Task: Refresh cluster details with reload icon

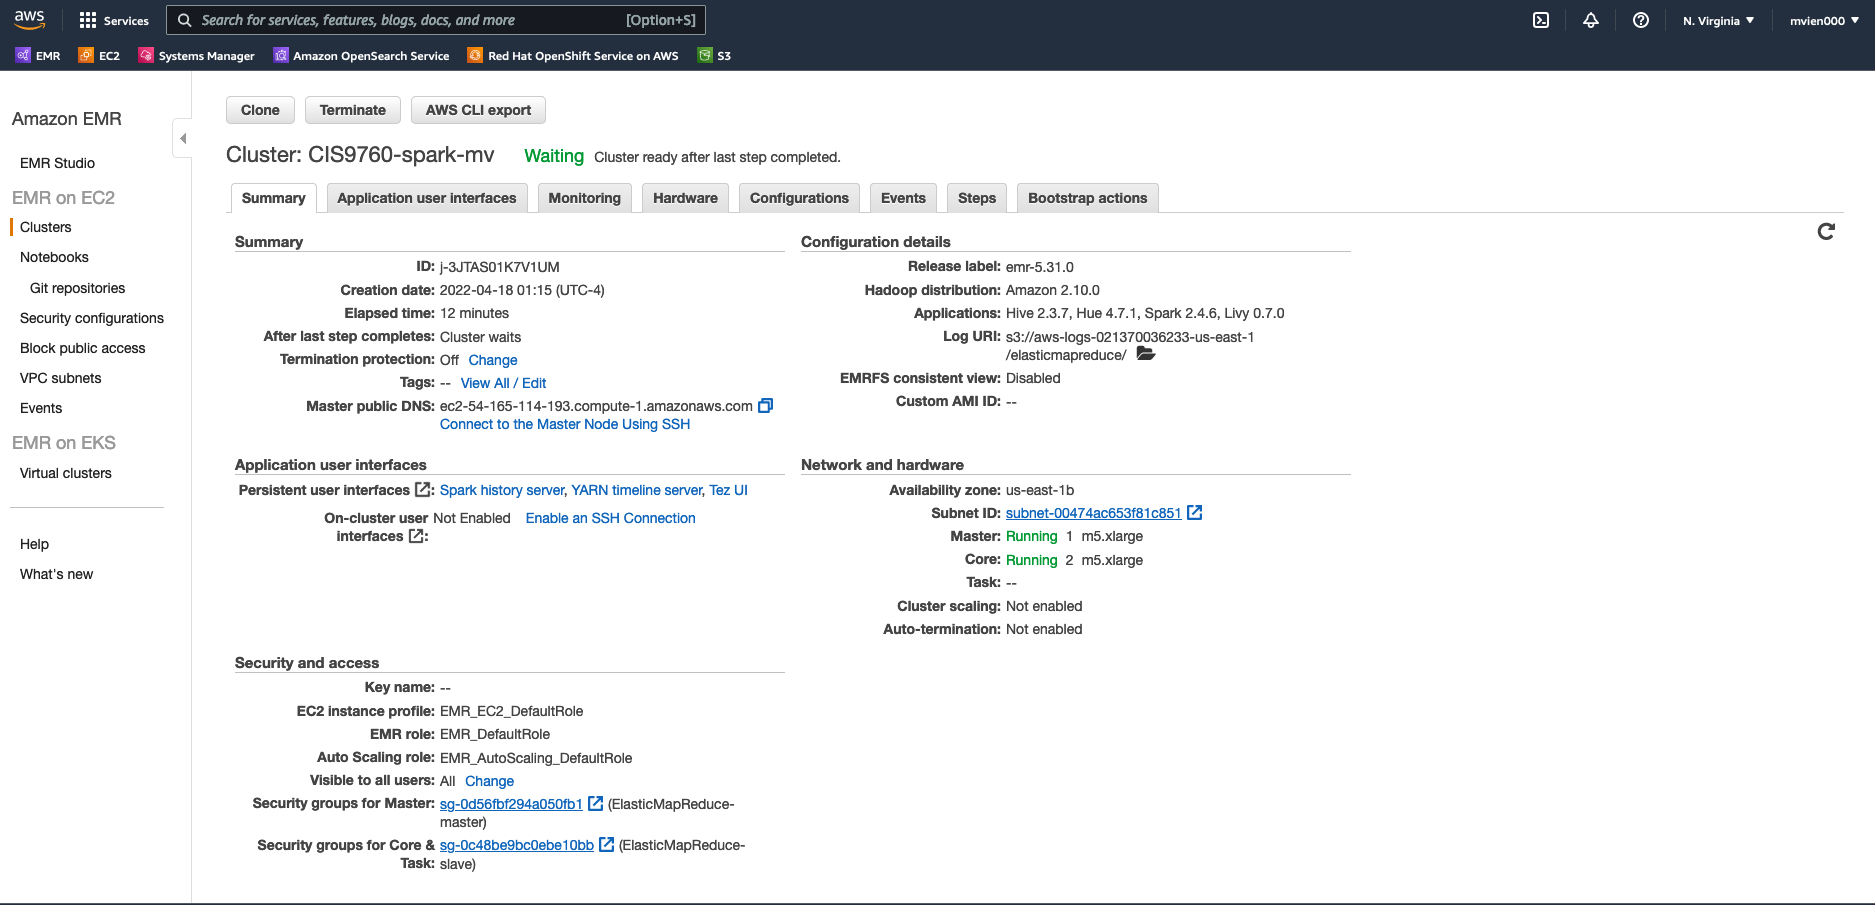Action: (1826, 232)
